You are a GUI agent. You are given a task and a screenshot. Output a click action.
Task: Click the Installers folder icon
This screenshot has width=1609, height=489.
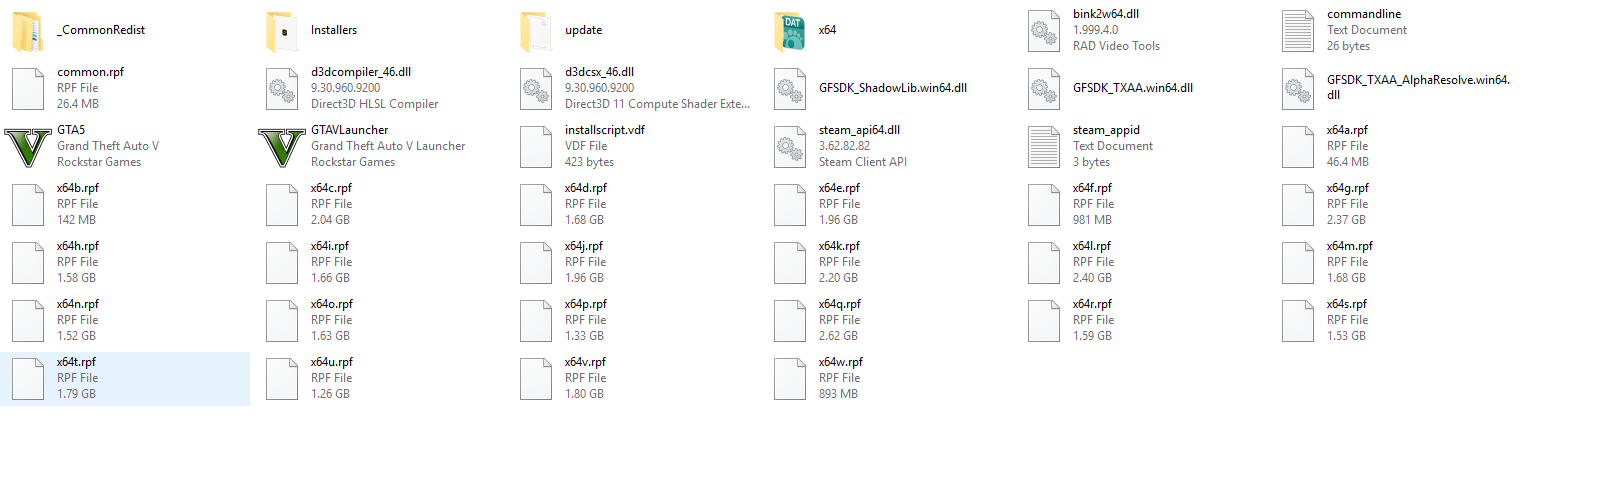point(282,31)
